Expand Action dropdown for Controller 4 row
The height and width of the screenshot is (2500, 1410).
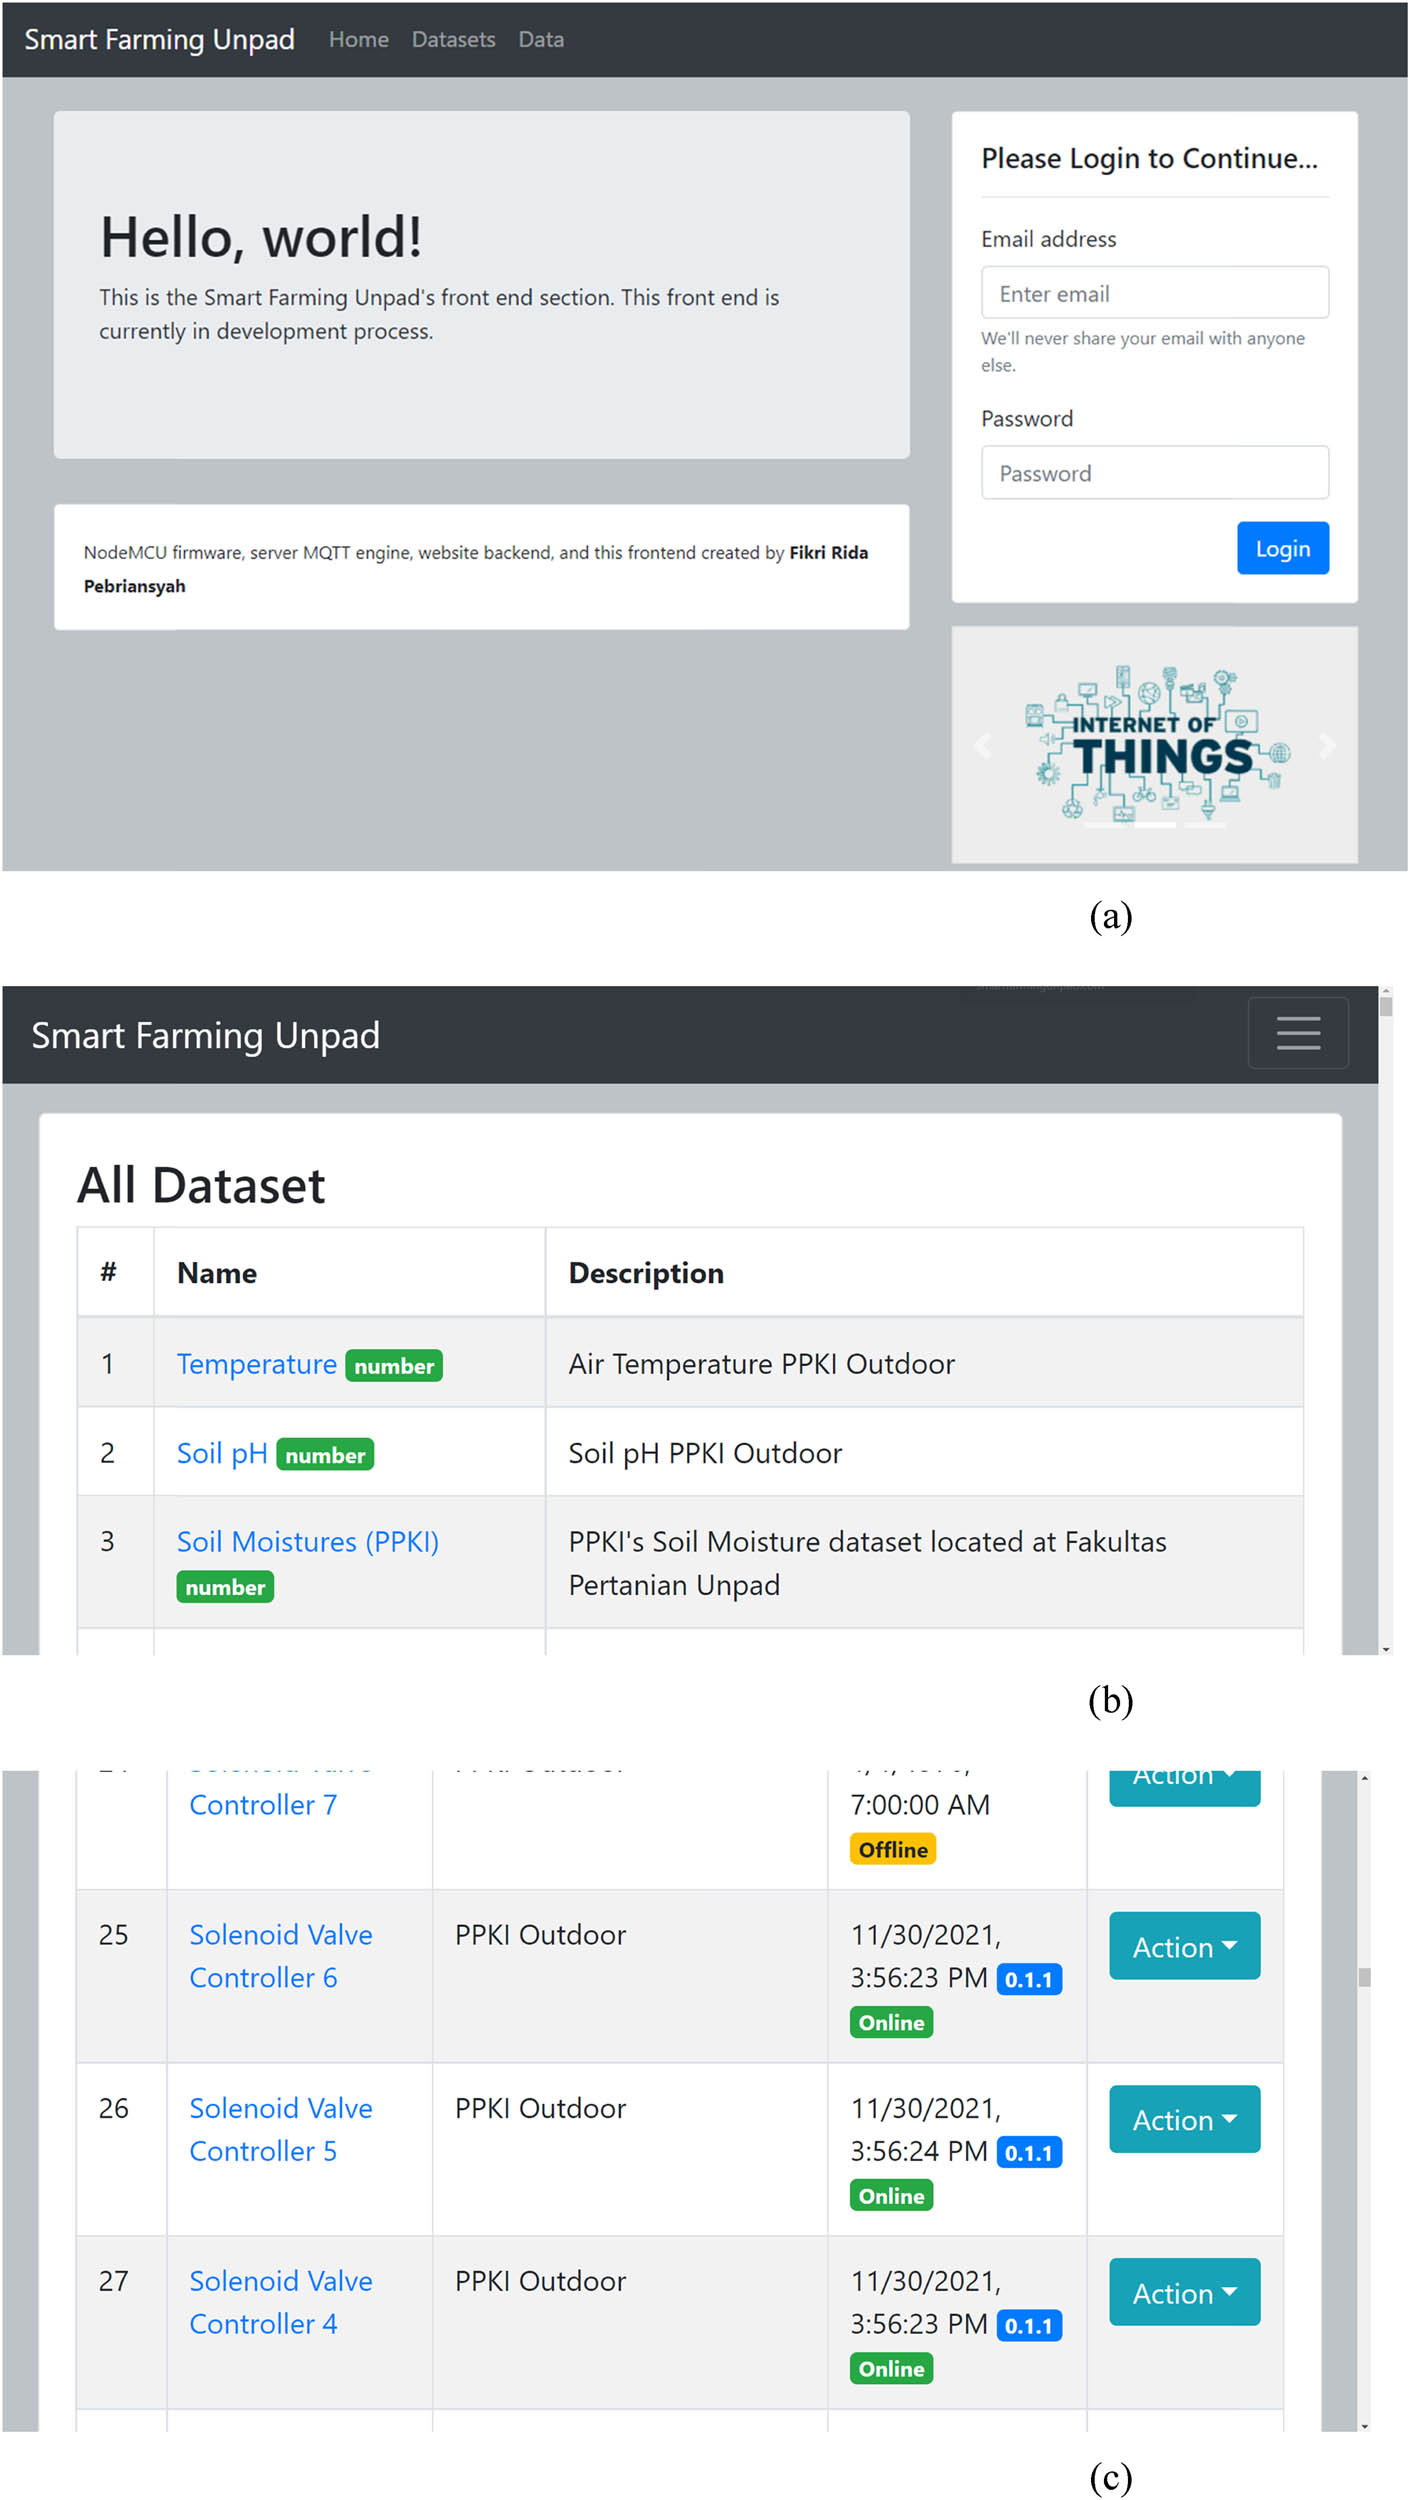pos(1184,2292)
